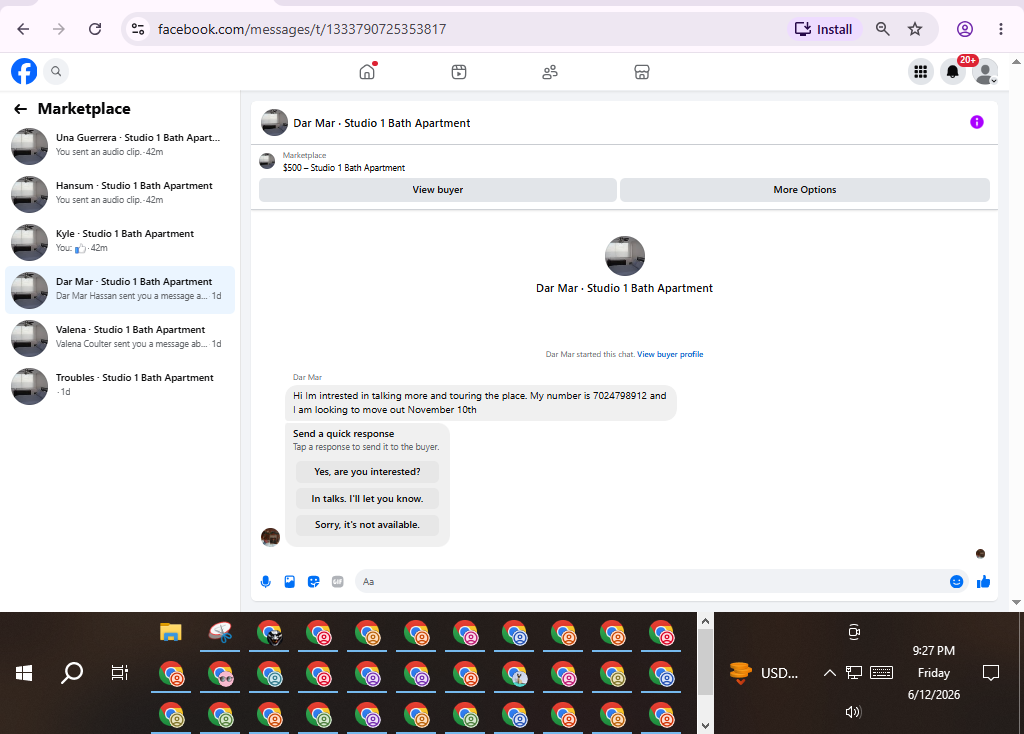This screenshot has height=734, width=1024.
Task: Open the browser zoom magnifier icon
Action: point(883,29)
